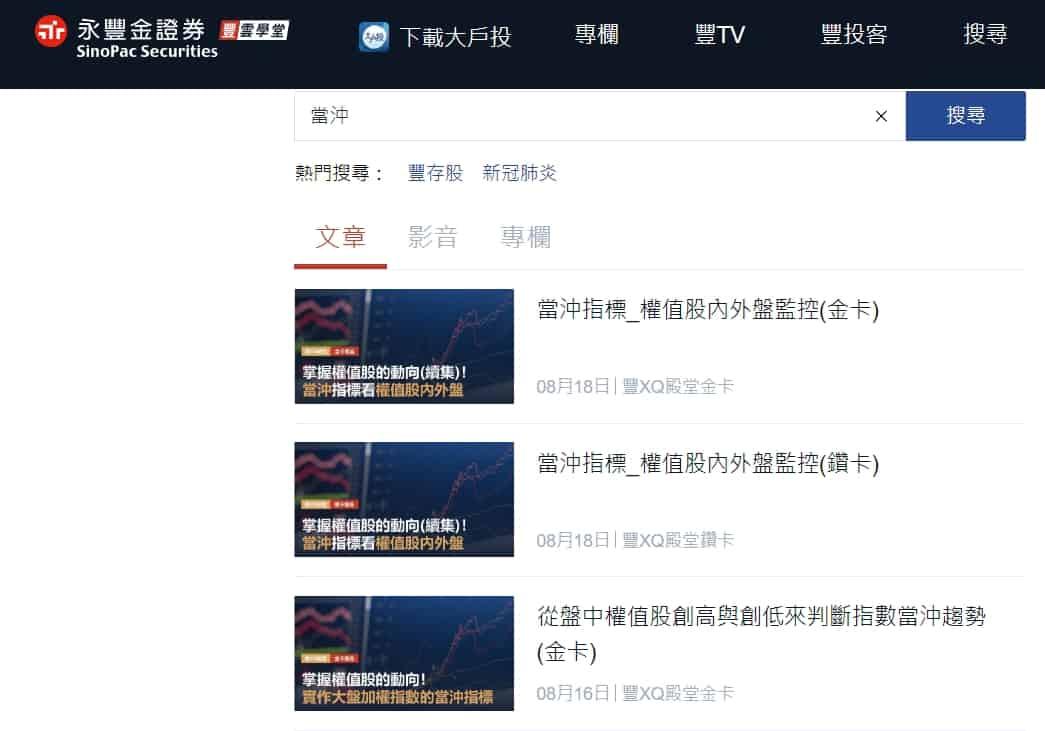1045x731 pixels.
Task: Open thumbnail of 鑽卡 article
Action: tap(404, 499)
